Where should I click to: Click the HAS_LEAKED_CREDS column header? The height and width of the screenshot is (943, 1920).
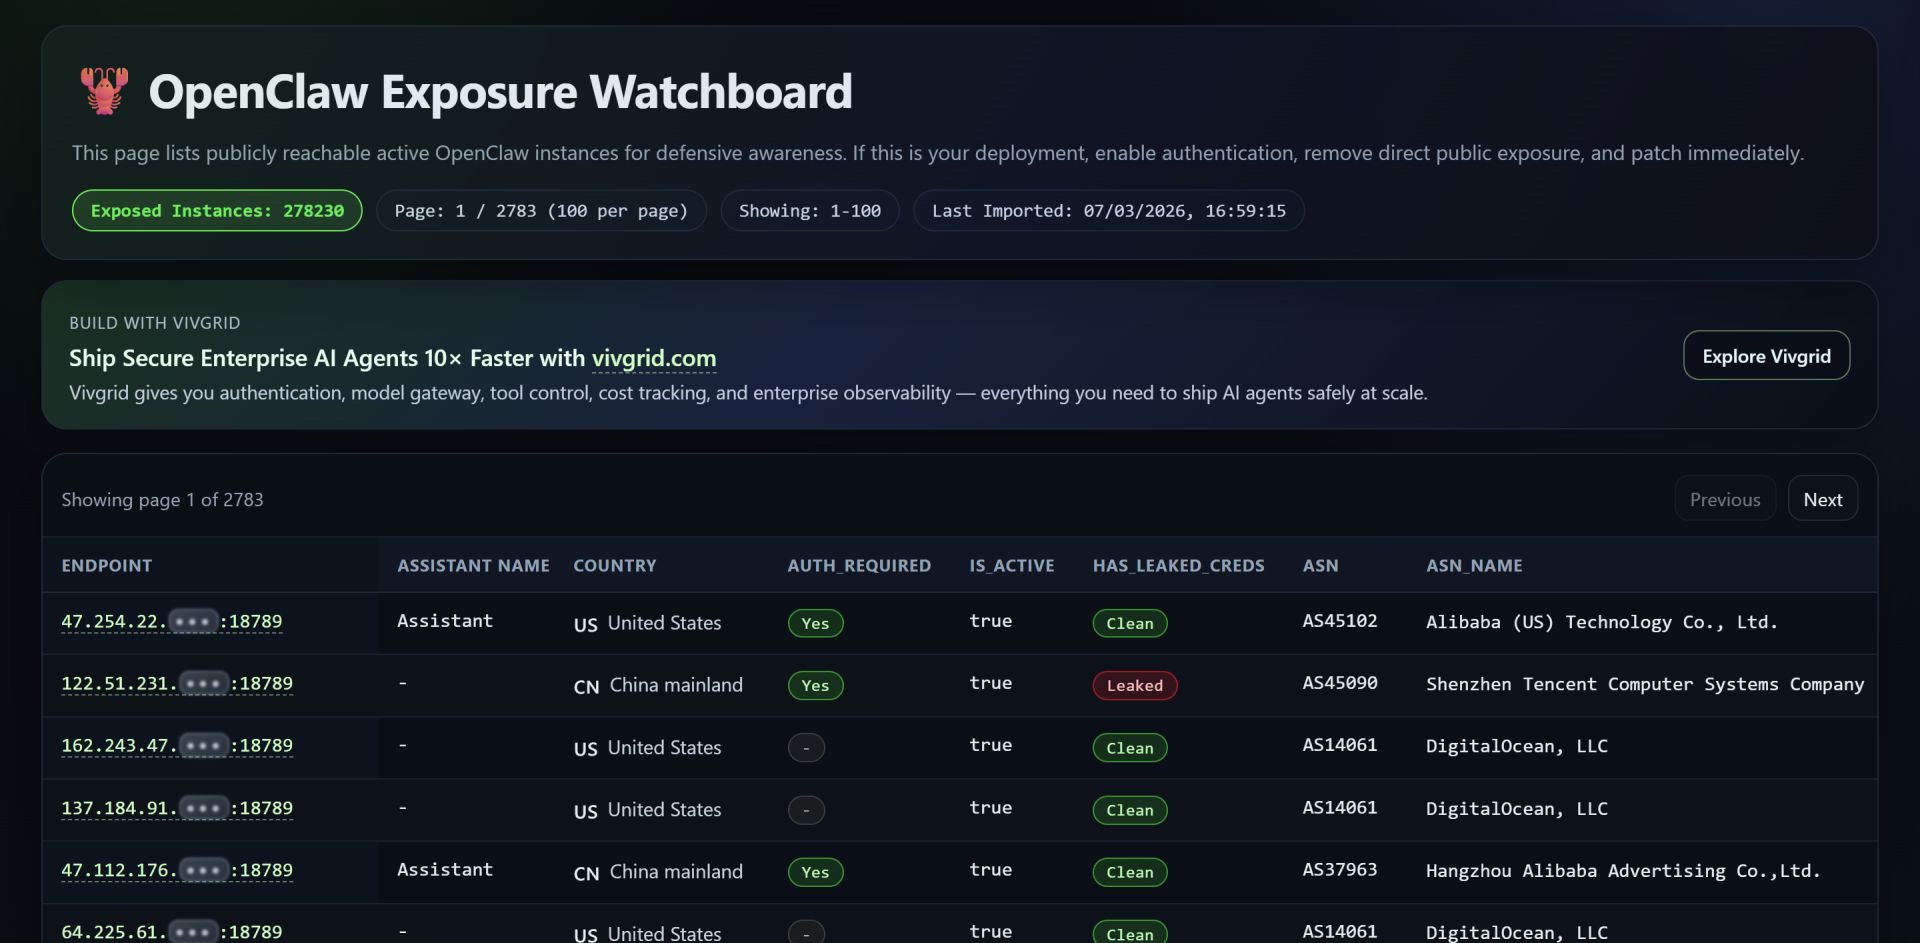1178,566
